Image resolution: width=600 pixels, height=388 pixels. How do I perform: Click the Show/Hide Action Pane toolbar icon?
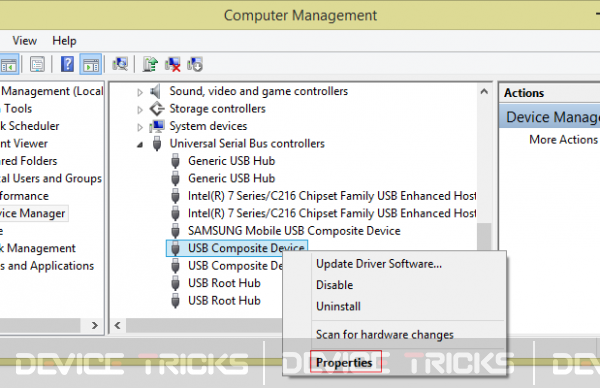91,64
